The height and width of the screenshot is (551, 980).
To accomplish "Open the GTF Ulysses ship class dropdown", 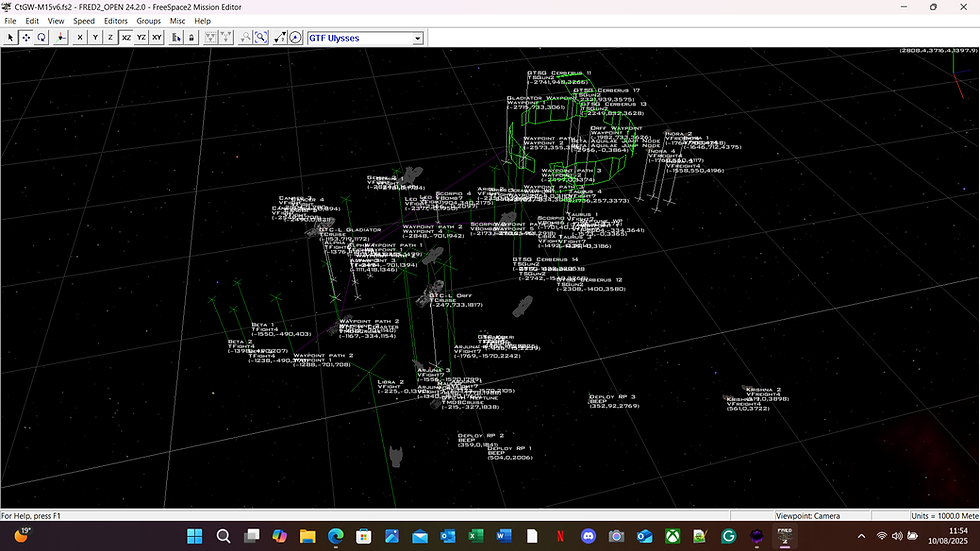I will (365, 38).
